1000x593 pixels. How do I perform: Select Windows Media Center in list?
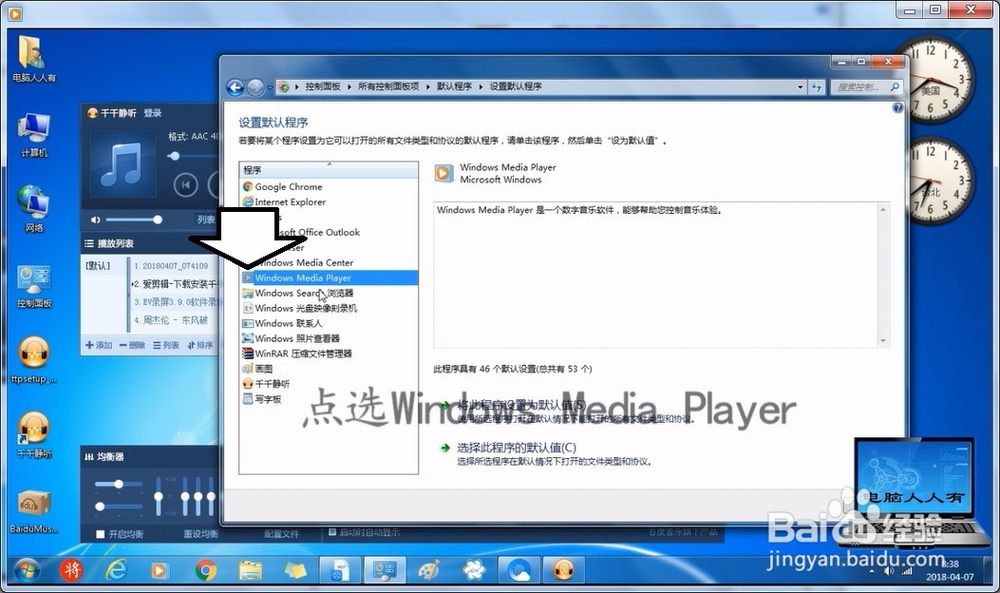pos(305,263)
